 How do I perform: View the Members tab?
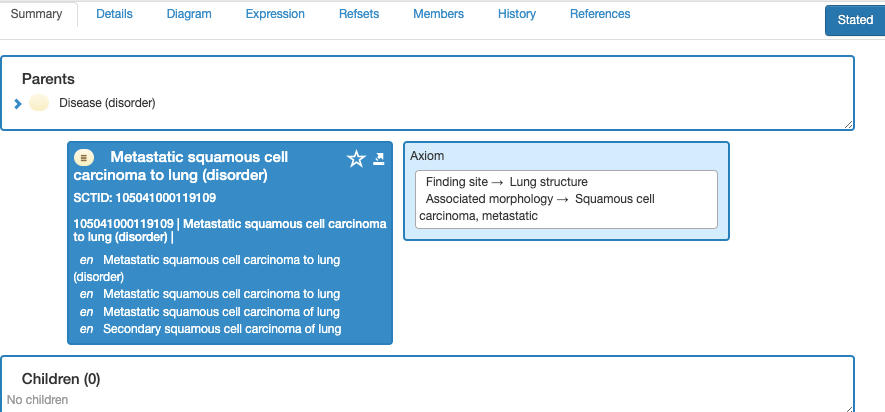point(438,14)
